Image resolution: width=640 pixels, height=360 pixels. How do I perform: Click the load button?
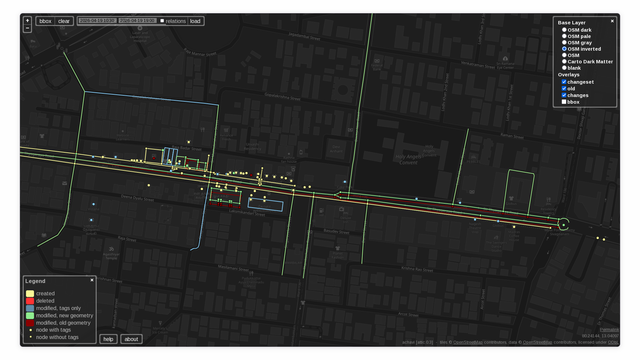195,21
